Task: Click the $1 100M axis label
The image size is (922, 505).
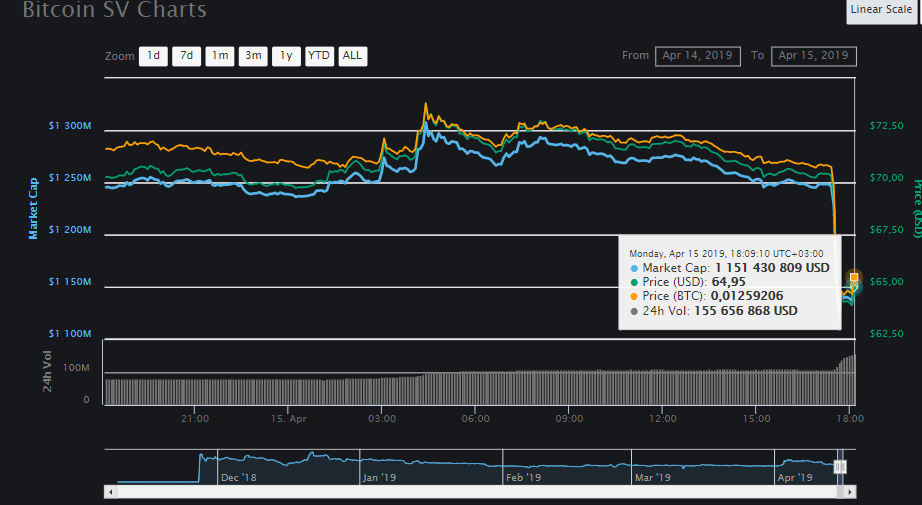Action: pyautogui.click(x=70, y=334)
